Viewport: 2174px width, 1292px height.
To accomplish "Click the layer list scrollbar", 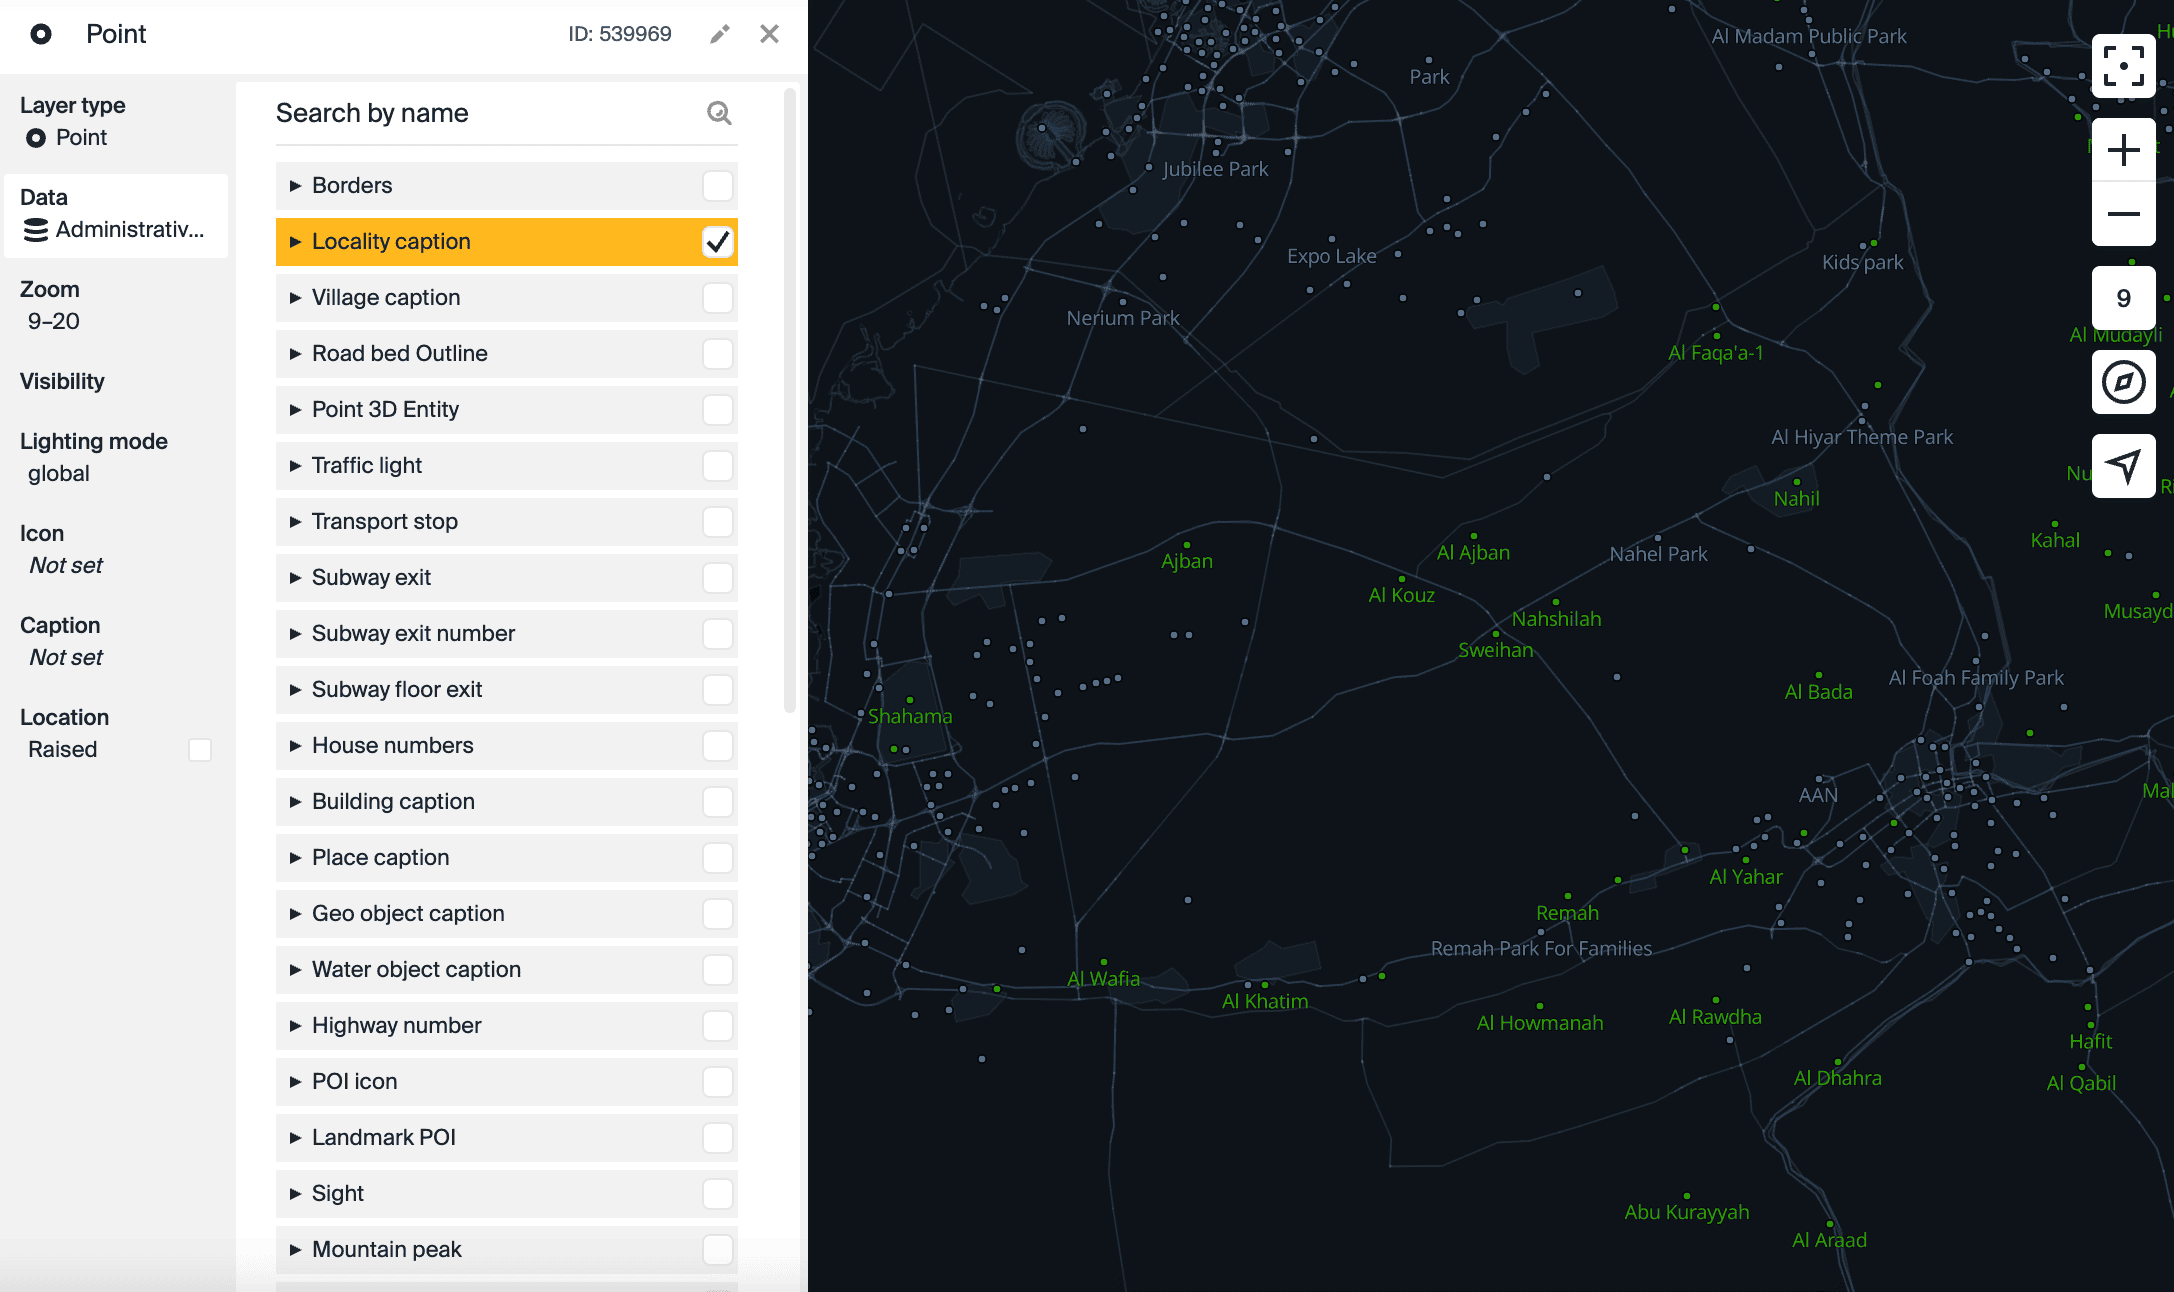I will pos(789,400).
